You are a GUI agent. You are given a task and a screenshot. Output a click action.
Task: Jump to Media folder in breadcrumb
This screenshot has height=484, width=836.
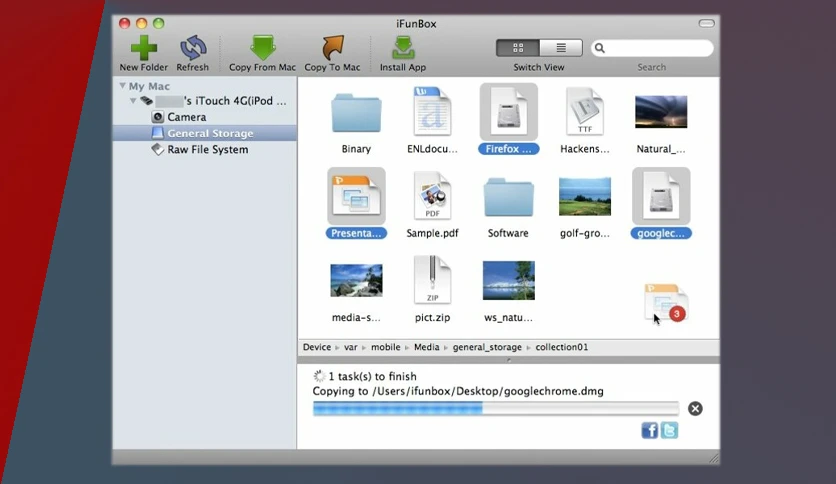427,347
